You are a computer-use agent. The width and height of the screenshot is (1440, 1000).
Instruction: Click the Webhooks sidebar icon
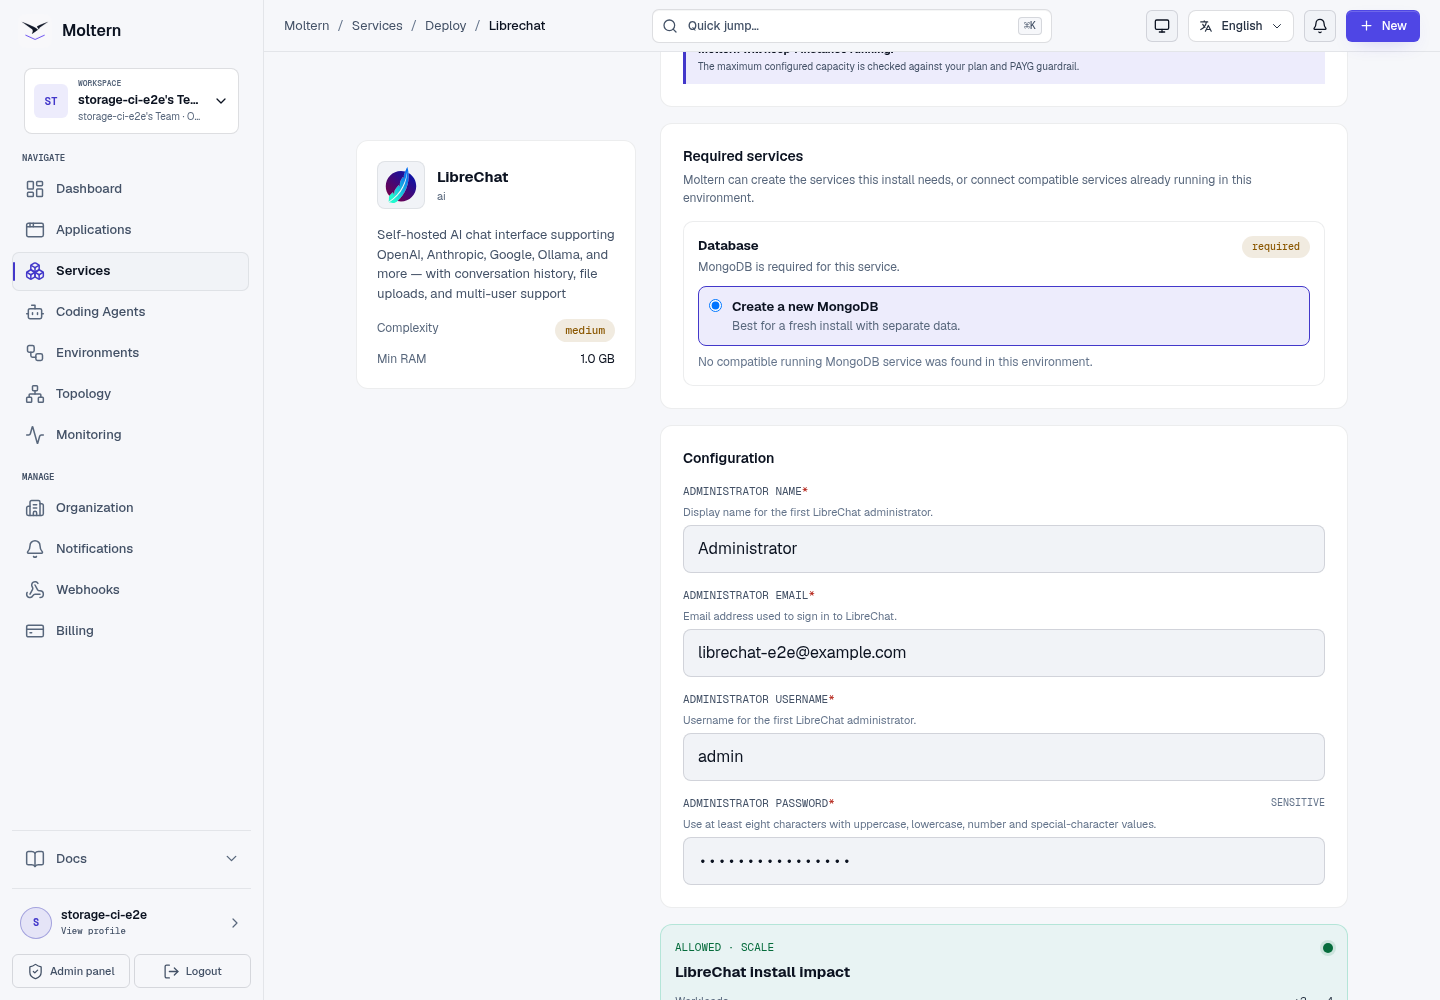pos(35,590)
